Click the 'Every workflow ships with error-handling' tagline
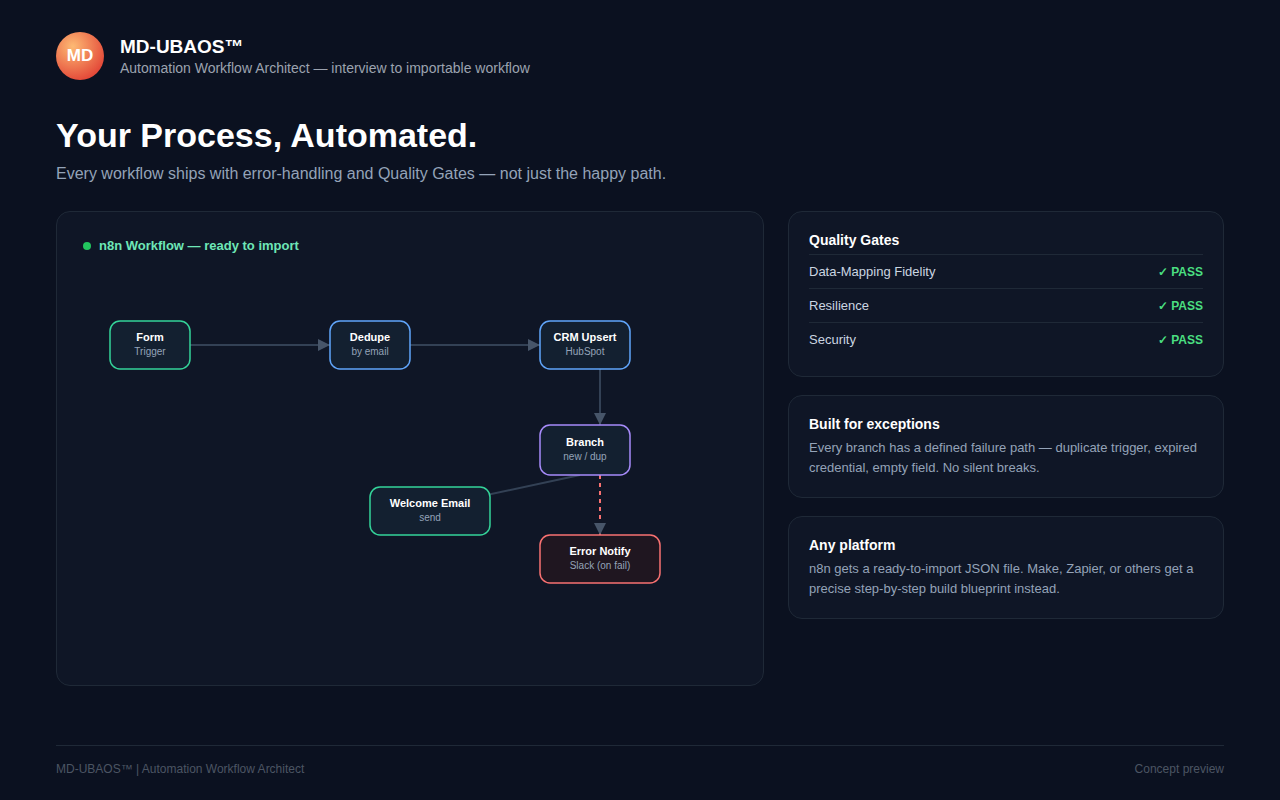 click(361, 174)
